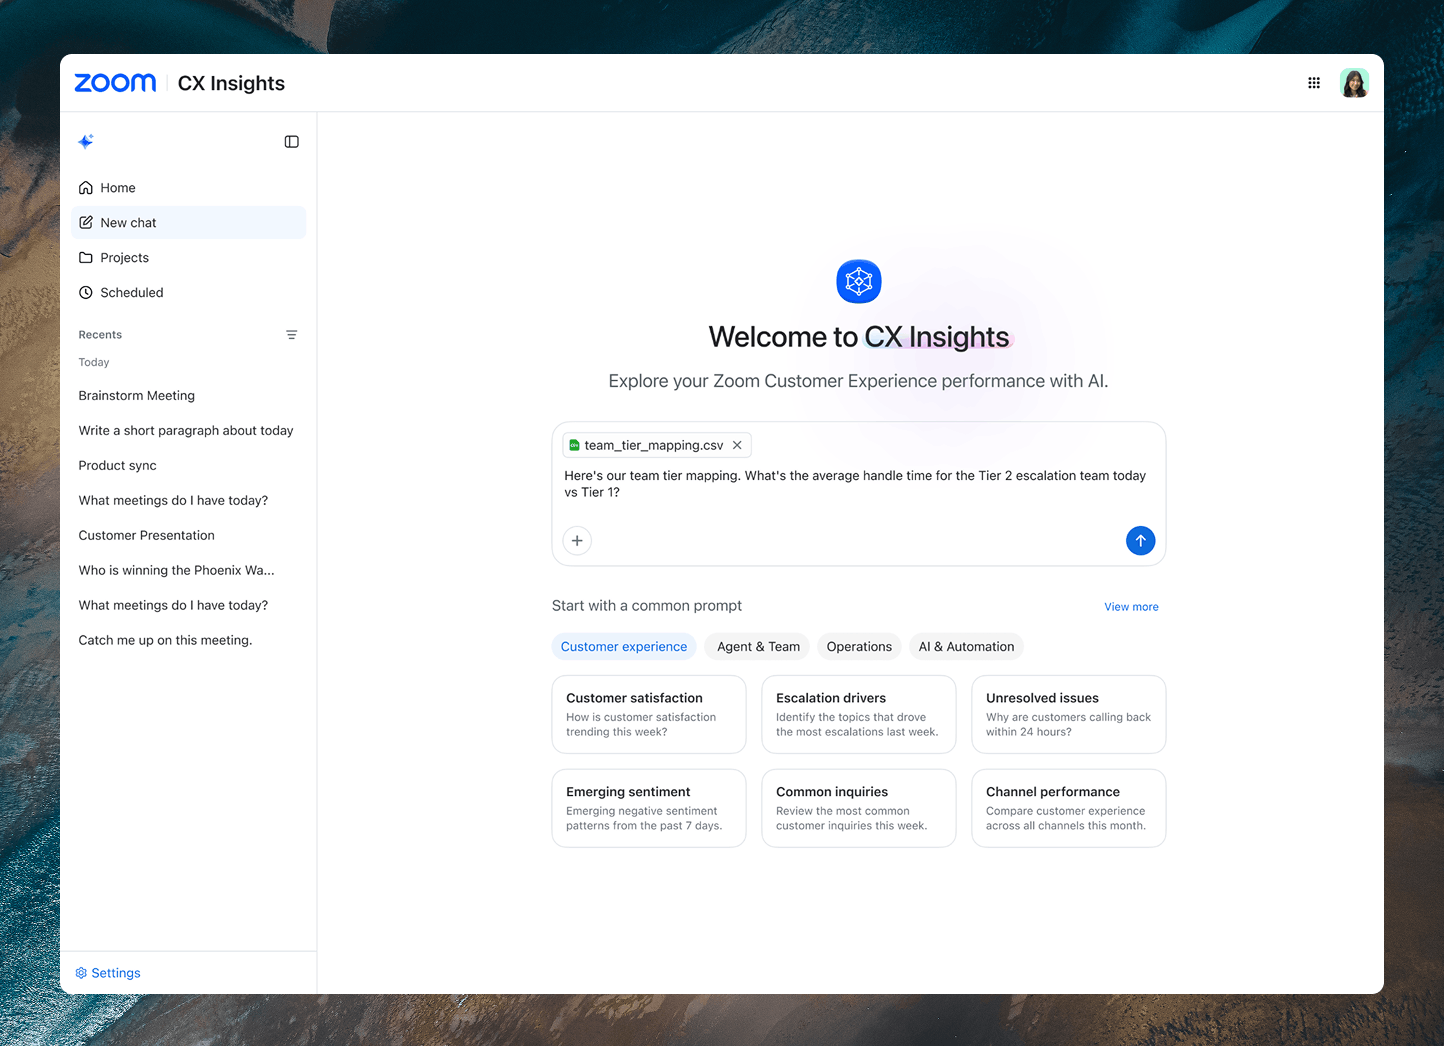
Task: Collapse the sidebar with panel toggle icon
Action: pos(292,142)
